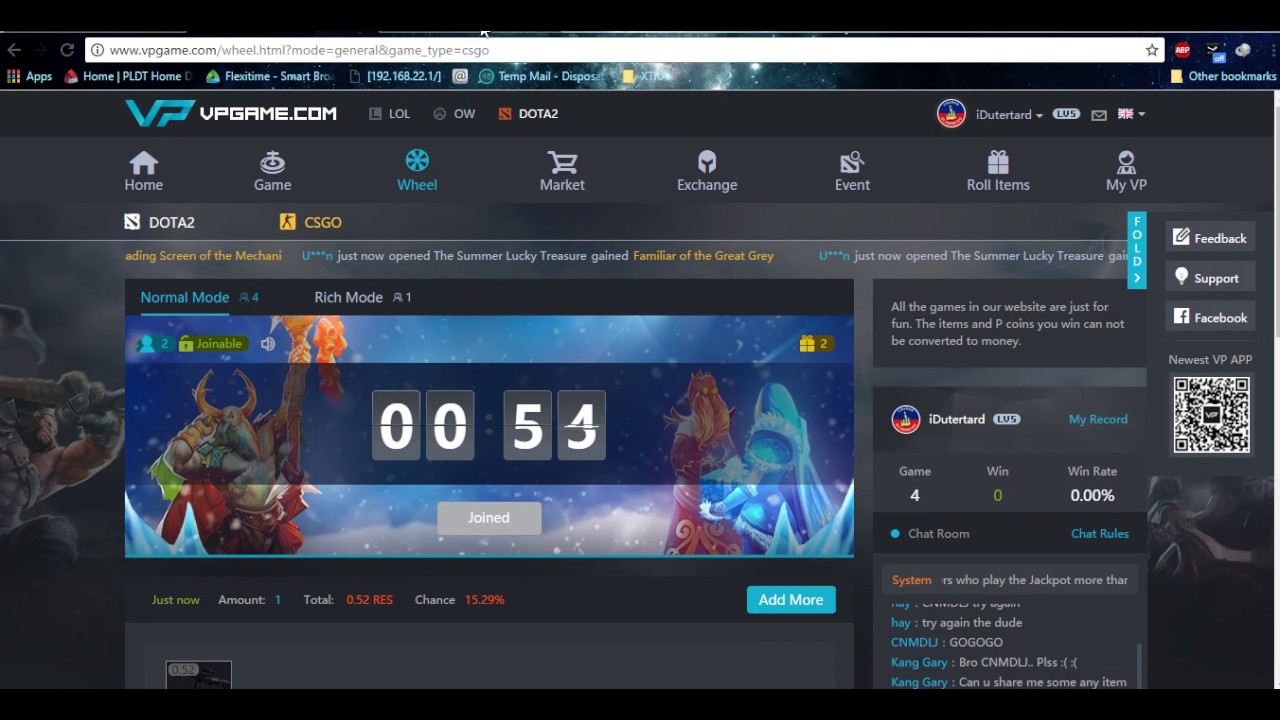Collapse the FOLD side panel

click(1137, 250)
